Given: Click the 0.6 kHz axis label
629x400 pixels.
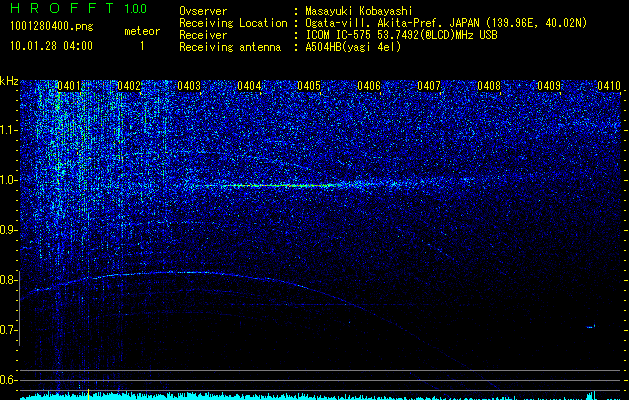Looking at the screenshot, I should (x=8, y=380).
